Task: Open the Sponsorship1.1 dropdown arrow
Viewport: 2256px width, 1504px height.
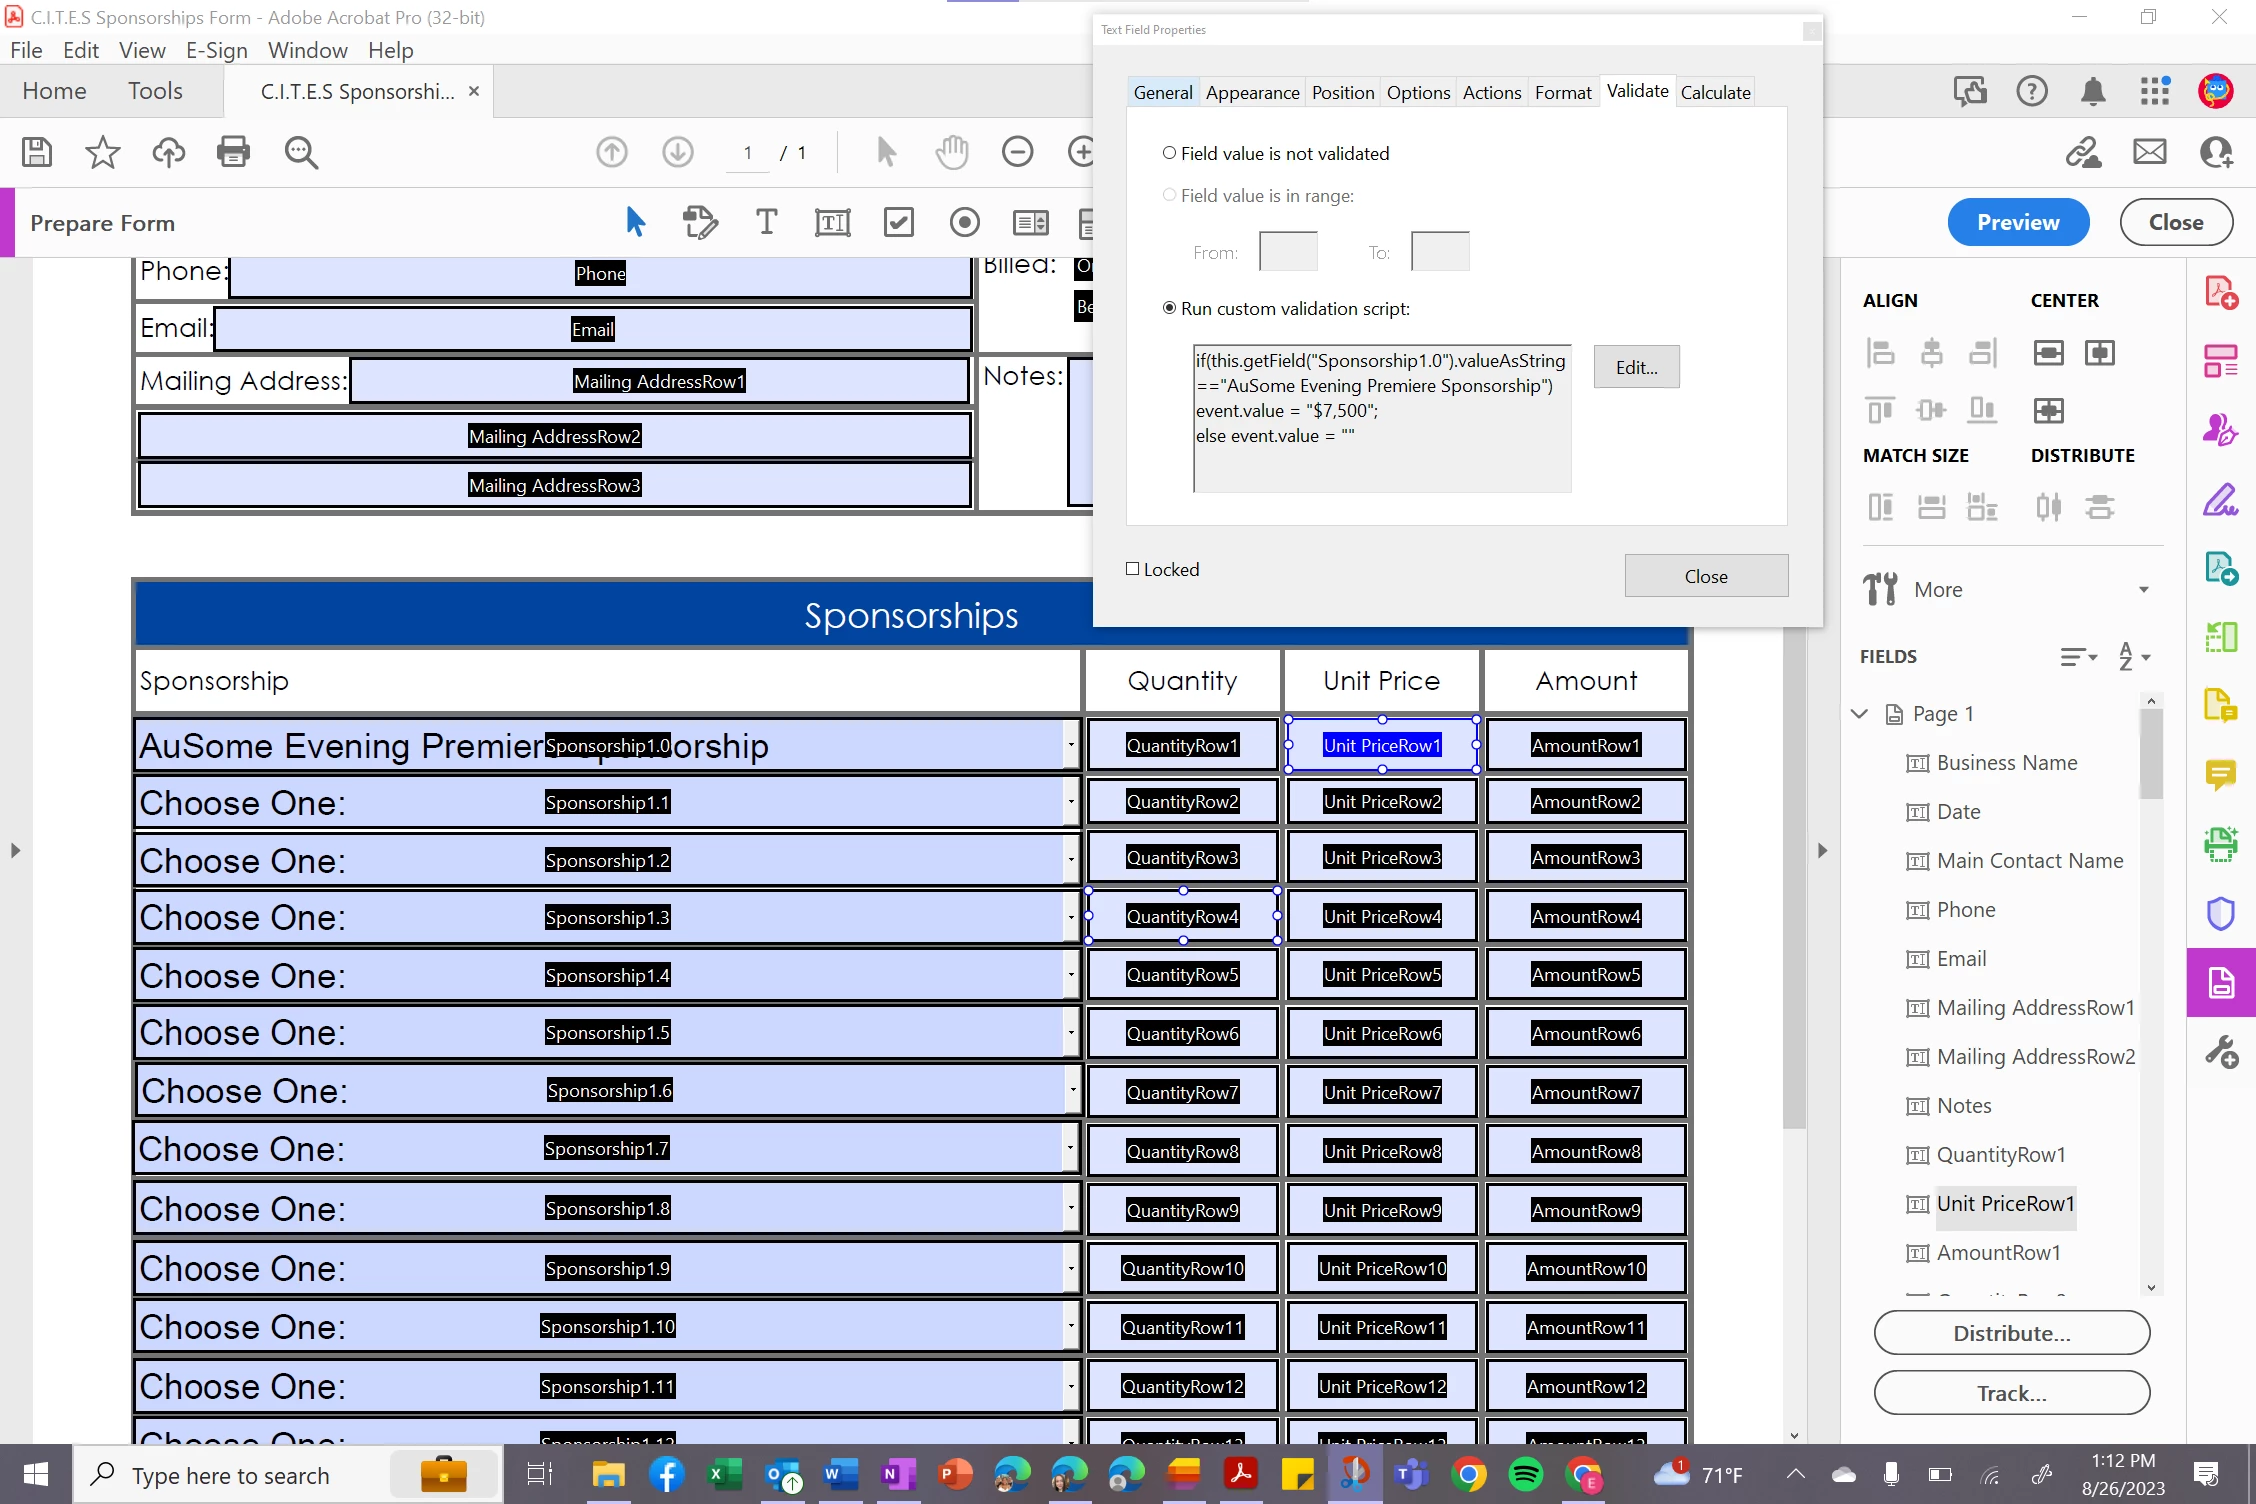Action: (1071, 802)
